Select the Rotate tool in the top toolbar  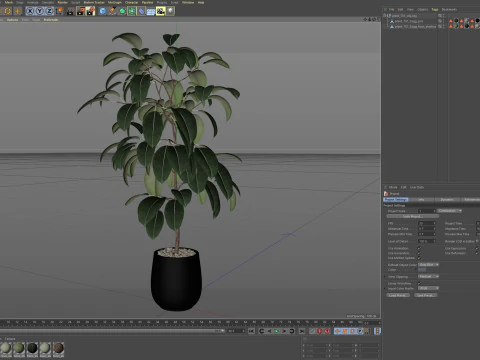click(7, 11)
